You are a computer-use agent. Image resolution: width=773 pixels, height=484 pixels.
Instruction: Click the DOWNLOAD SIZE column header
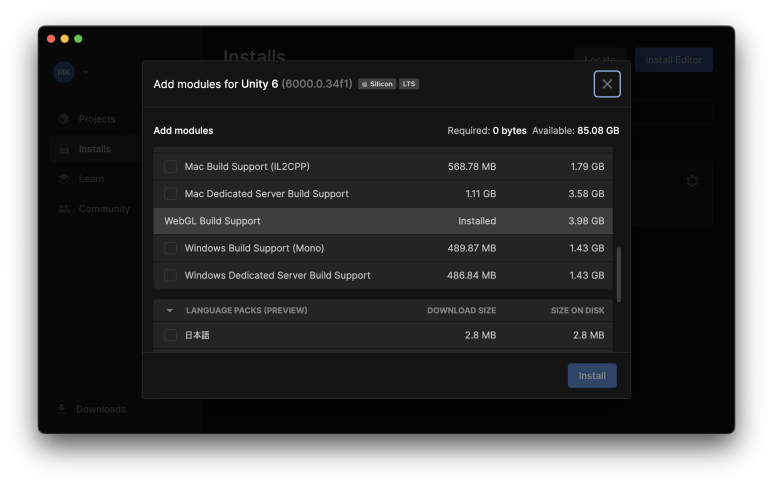(461, 311)
